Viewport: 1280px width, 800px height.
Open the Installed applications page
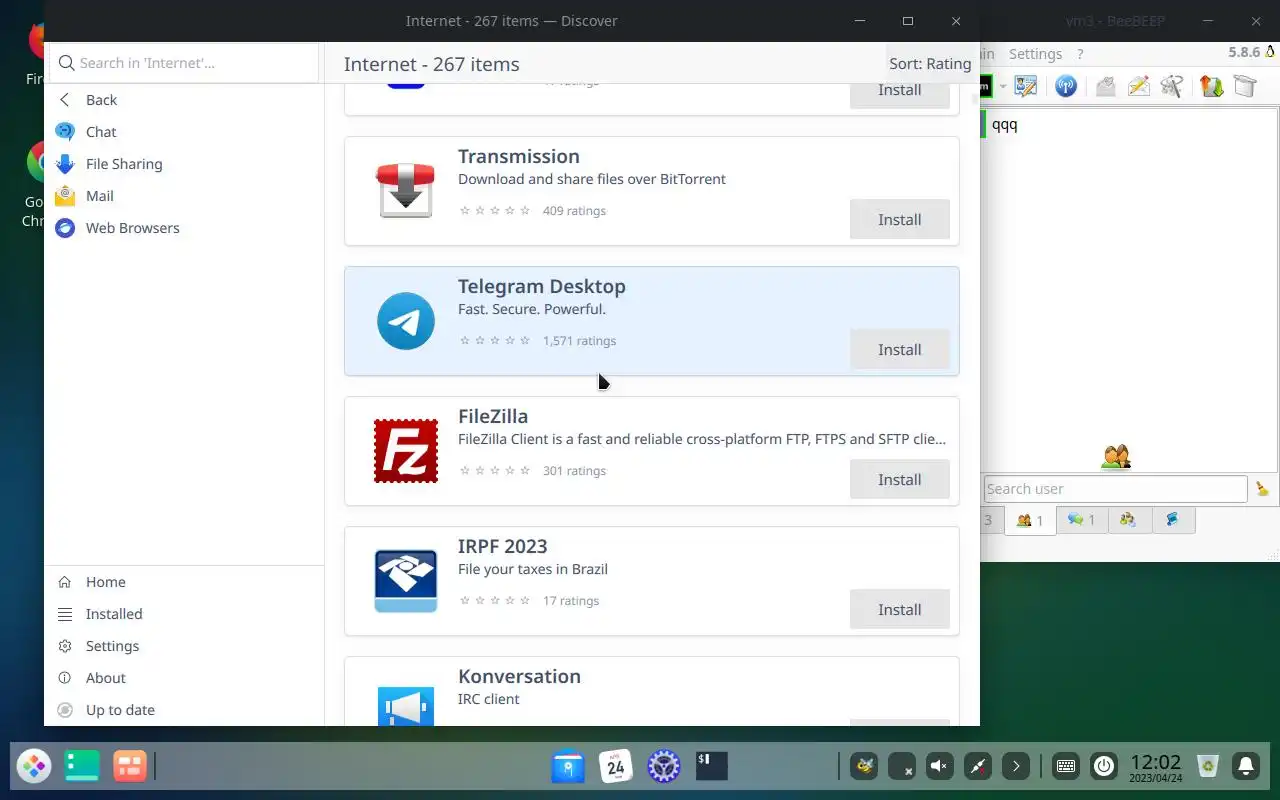pos(184,614)
